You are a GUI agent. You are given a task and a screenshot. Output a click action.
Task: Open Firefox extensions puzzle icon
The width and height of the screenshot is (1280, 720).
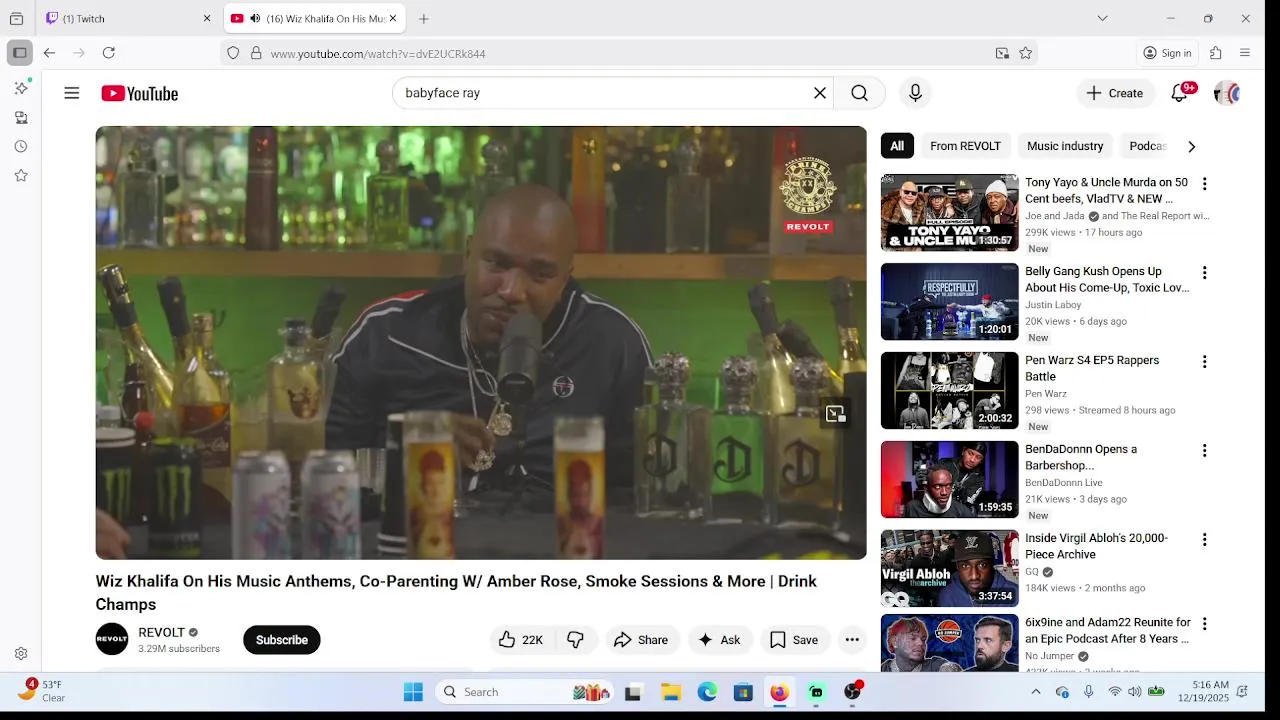(1216, 53)
